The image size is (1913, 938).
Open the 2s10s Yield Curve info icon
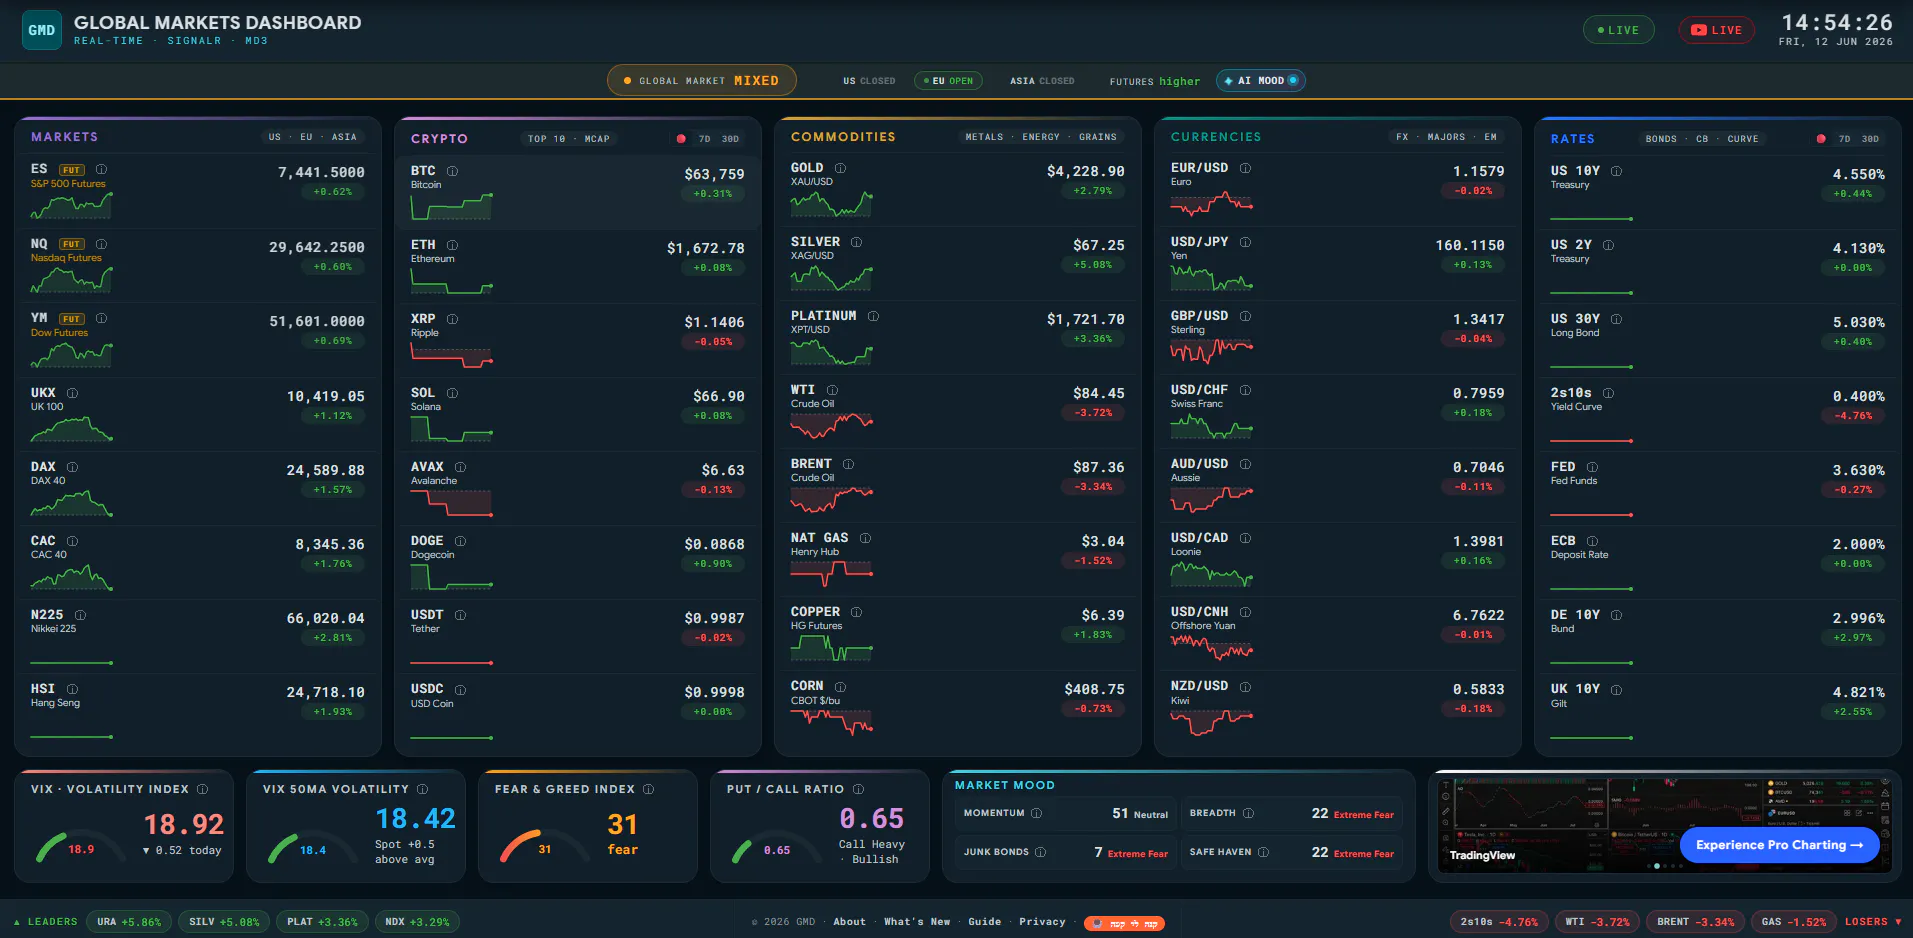1608,393
